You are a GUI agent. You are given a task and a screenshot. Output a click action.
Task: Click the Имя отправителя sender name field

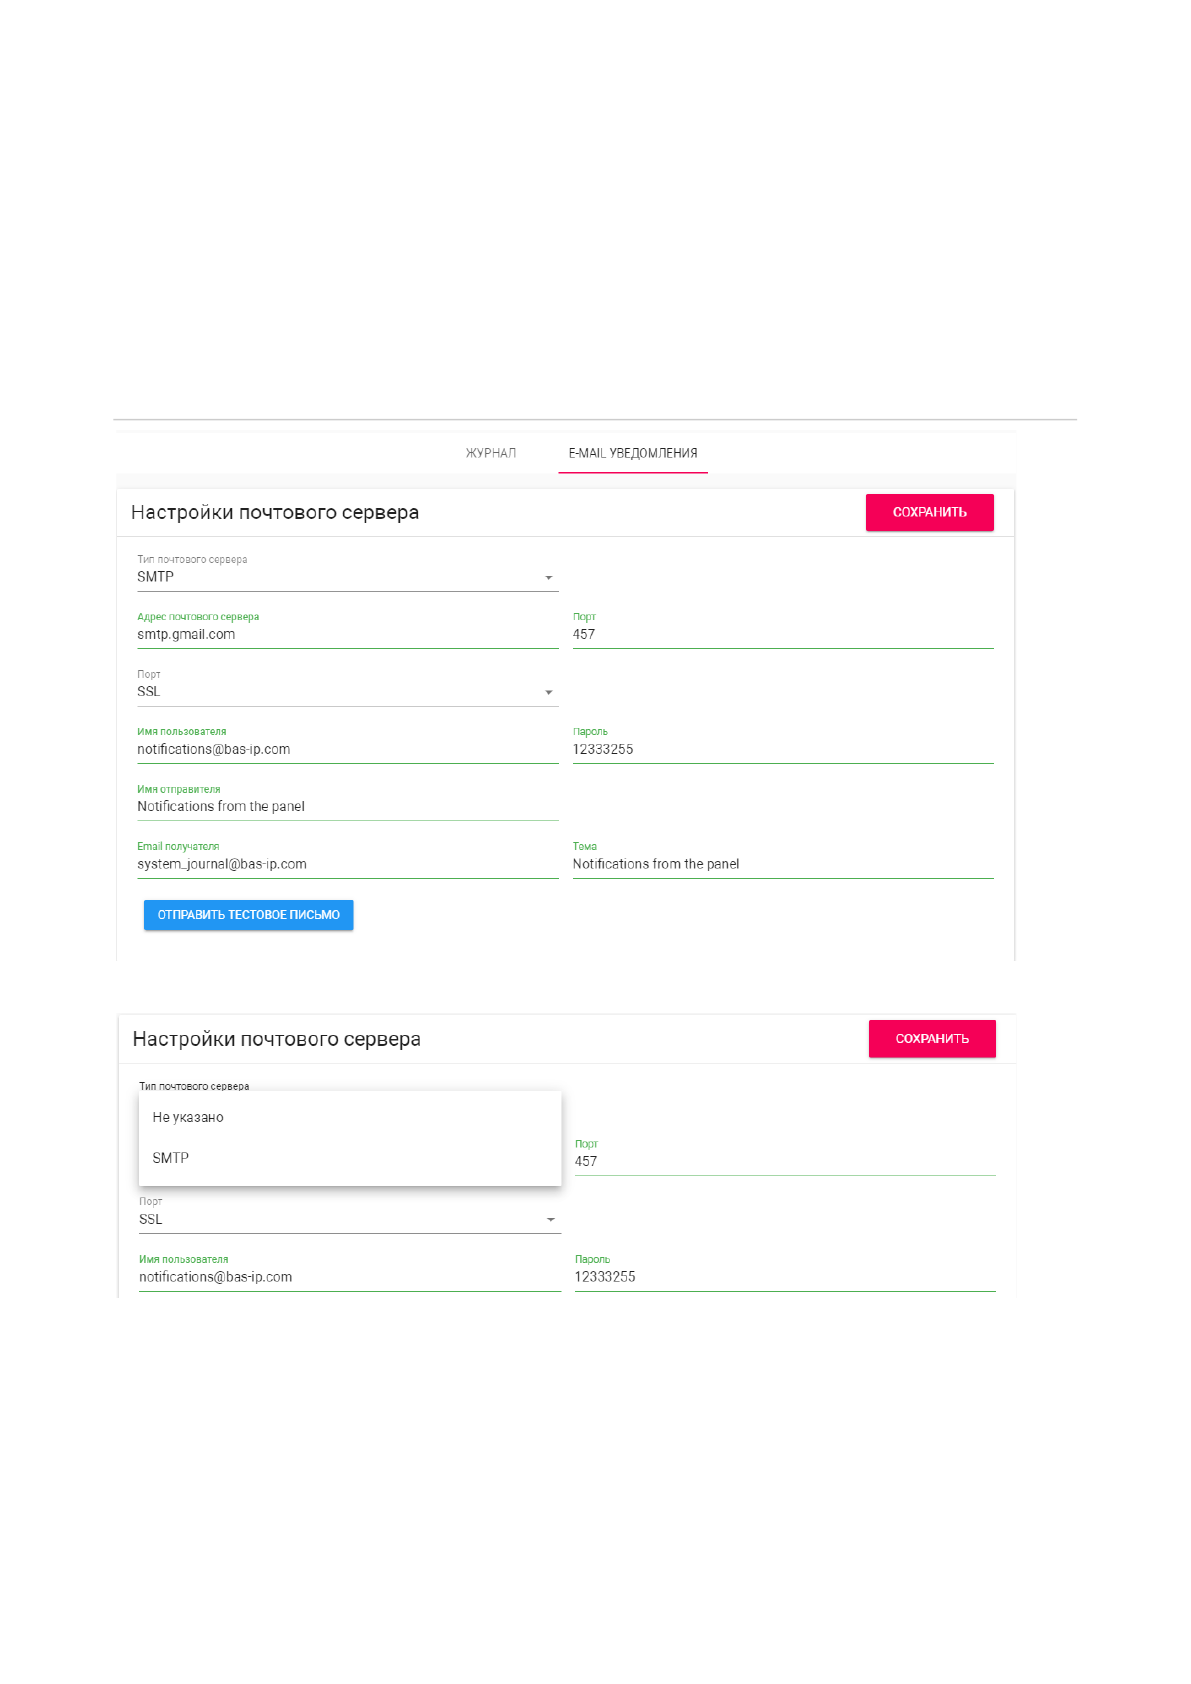[x=346, y=807]
